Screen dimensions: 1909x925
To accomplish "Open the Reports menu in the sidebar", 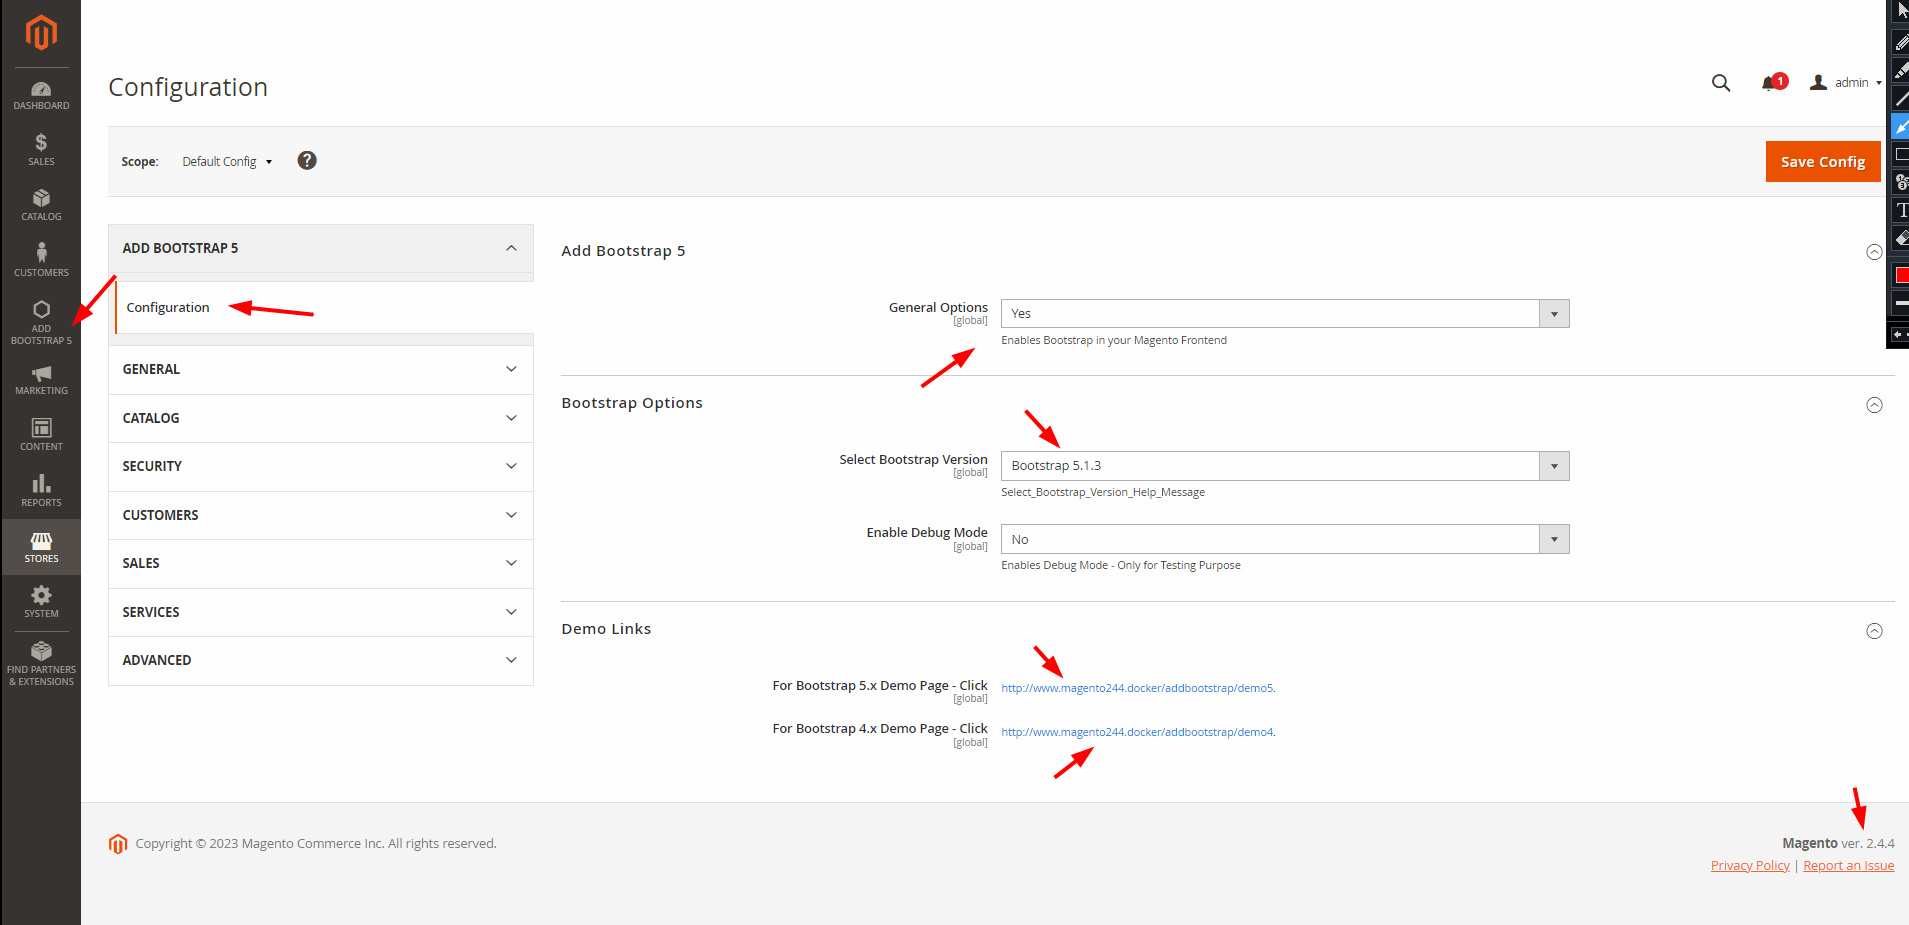I will click(x=41, y=491).
